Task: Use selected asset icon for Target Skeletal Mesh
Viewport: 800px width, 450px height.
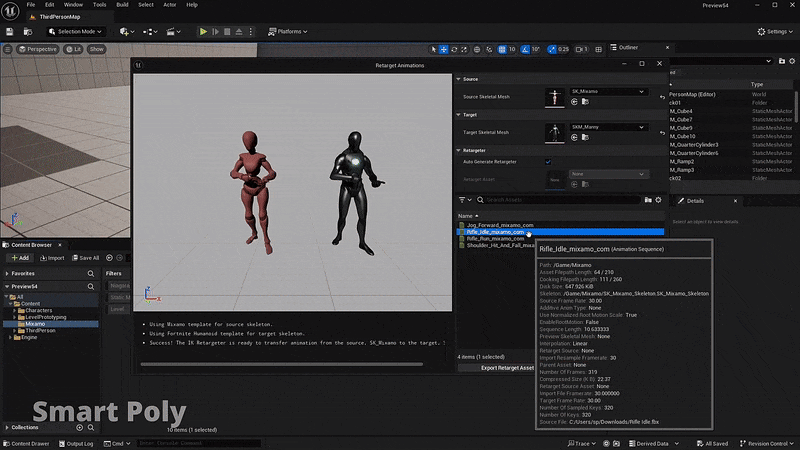Action: tap(574, 138)
